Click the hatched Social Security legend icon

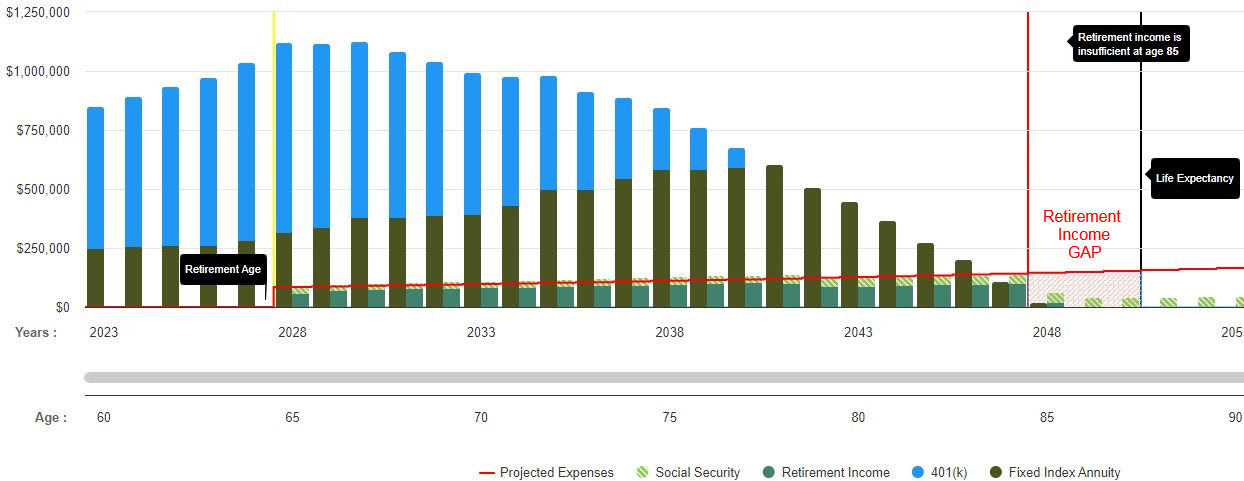tap(641, 472)
